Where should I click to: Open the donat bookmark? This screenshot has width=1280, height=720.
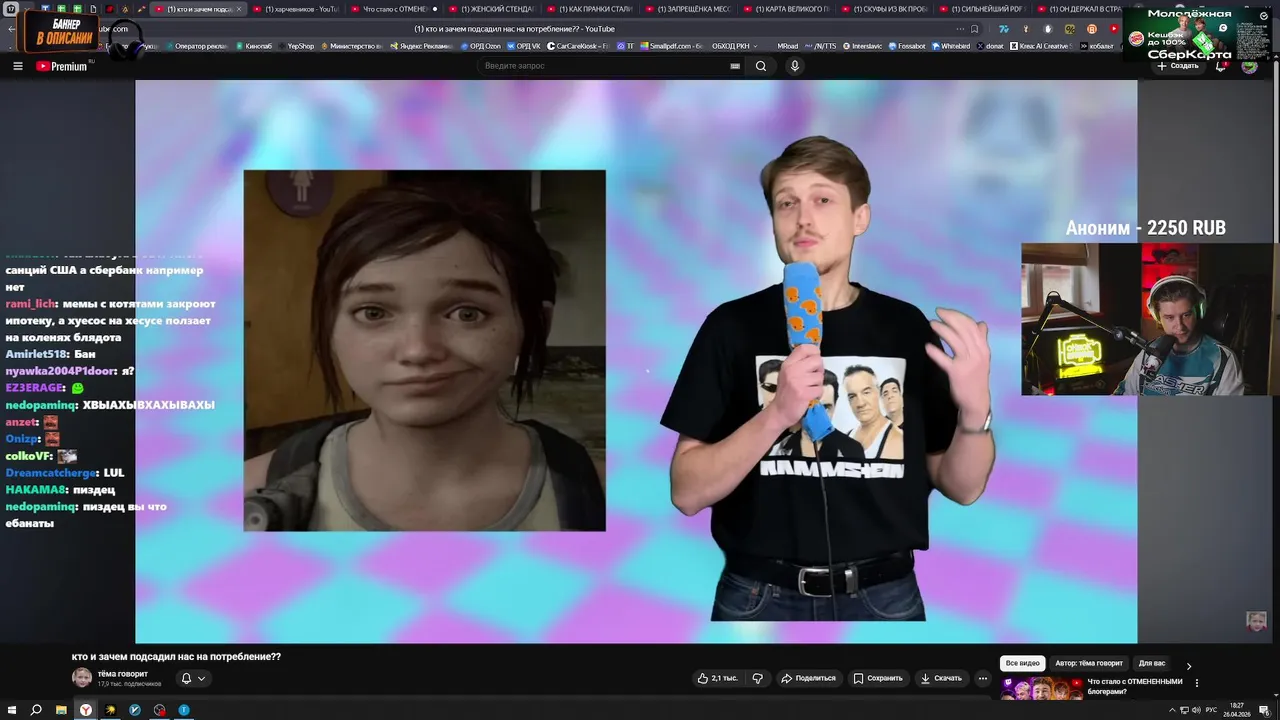(x=990, y=46)
